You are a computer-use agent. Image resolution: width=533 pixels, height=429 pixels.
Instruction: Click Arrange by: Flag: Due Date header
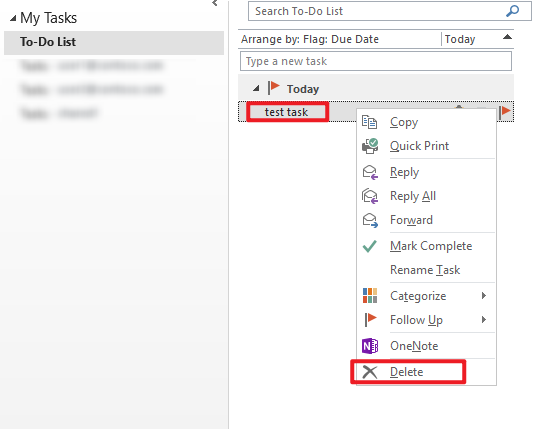310,39
